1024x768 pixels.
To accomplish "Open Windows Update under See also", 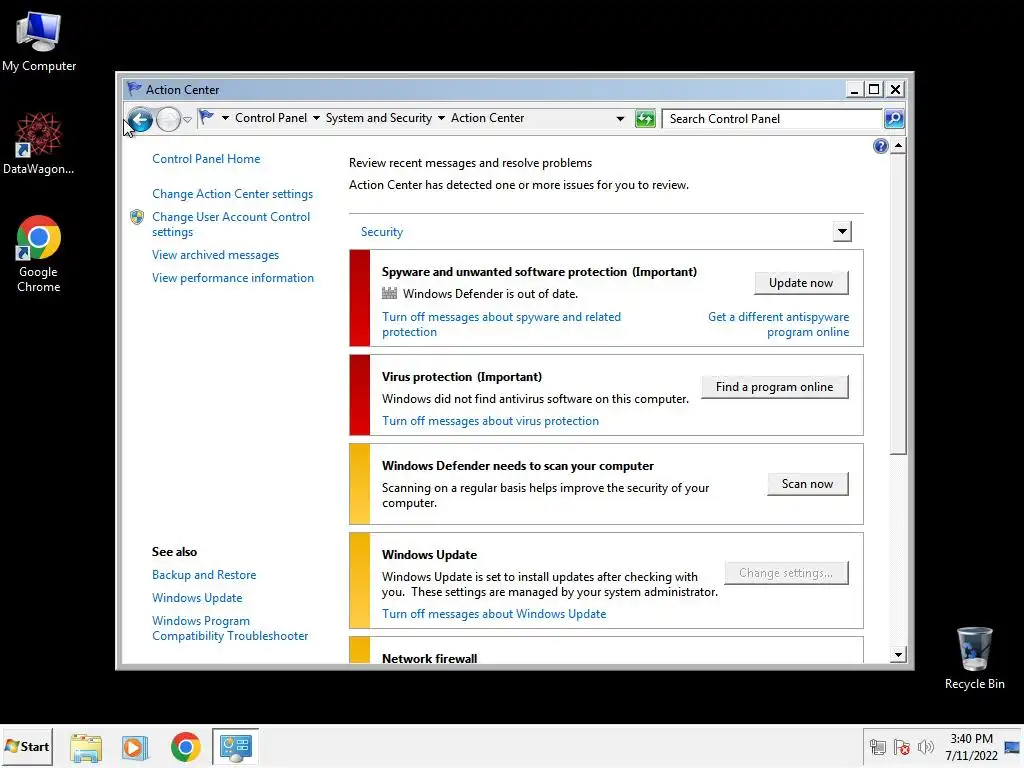I will coord(197,598).
